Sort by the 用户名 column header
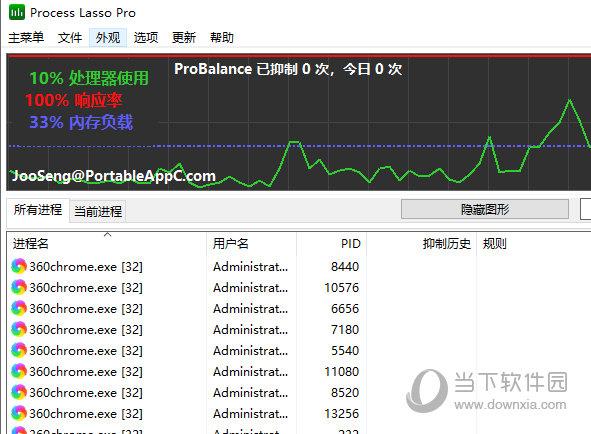This screenshot has width=591, height=434. [251, 244]
